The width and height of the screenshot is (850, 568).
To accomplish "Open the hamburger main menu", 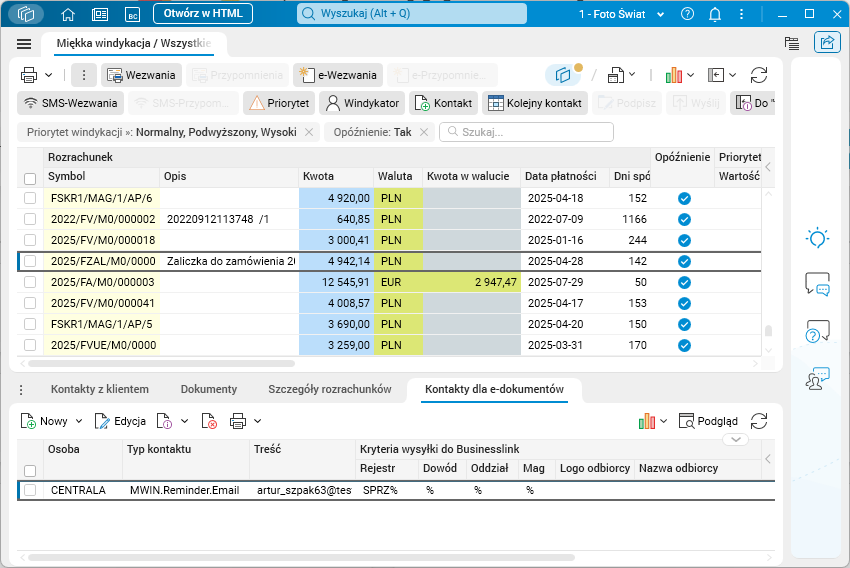I will pyautogui.click(x=24, y=44).
